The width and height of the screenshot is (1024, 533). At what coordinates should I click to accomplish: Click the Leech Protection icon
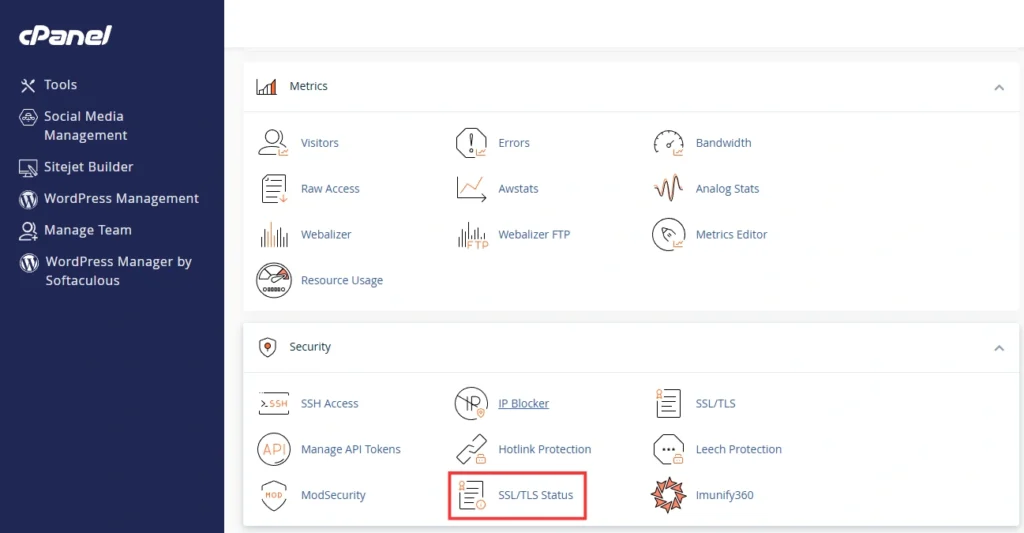click(668, 449)
